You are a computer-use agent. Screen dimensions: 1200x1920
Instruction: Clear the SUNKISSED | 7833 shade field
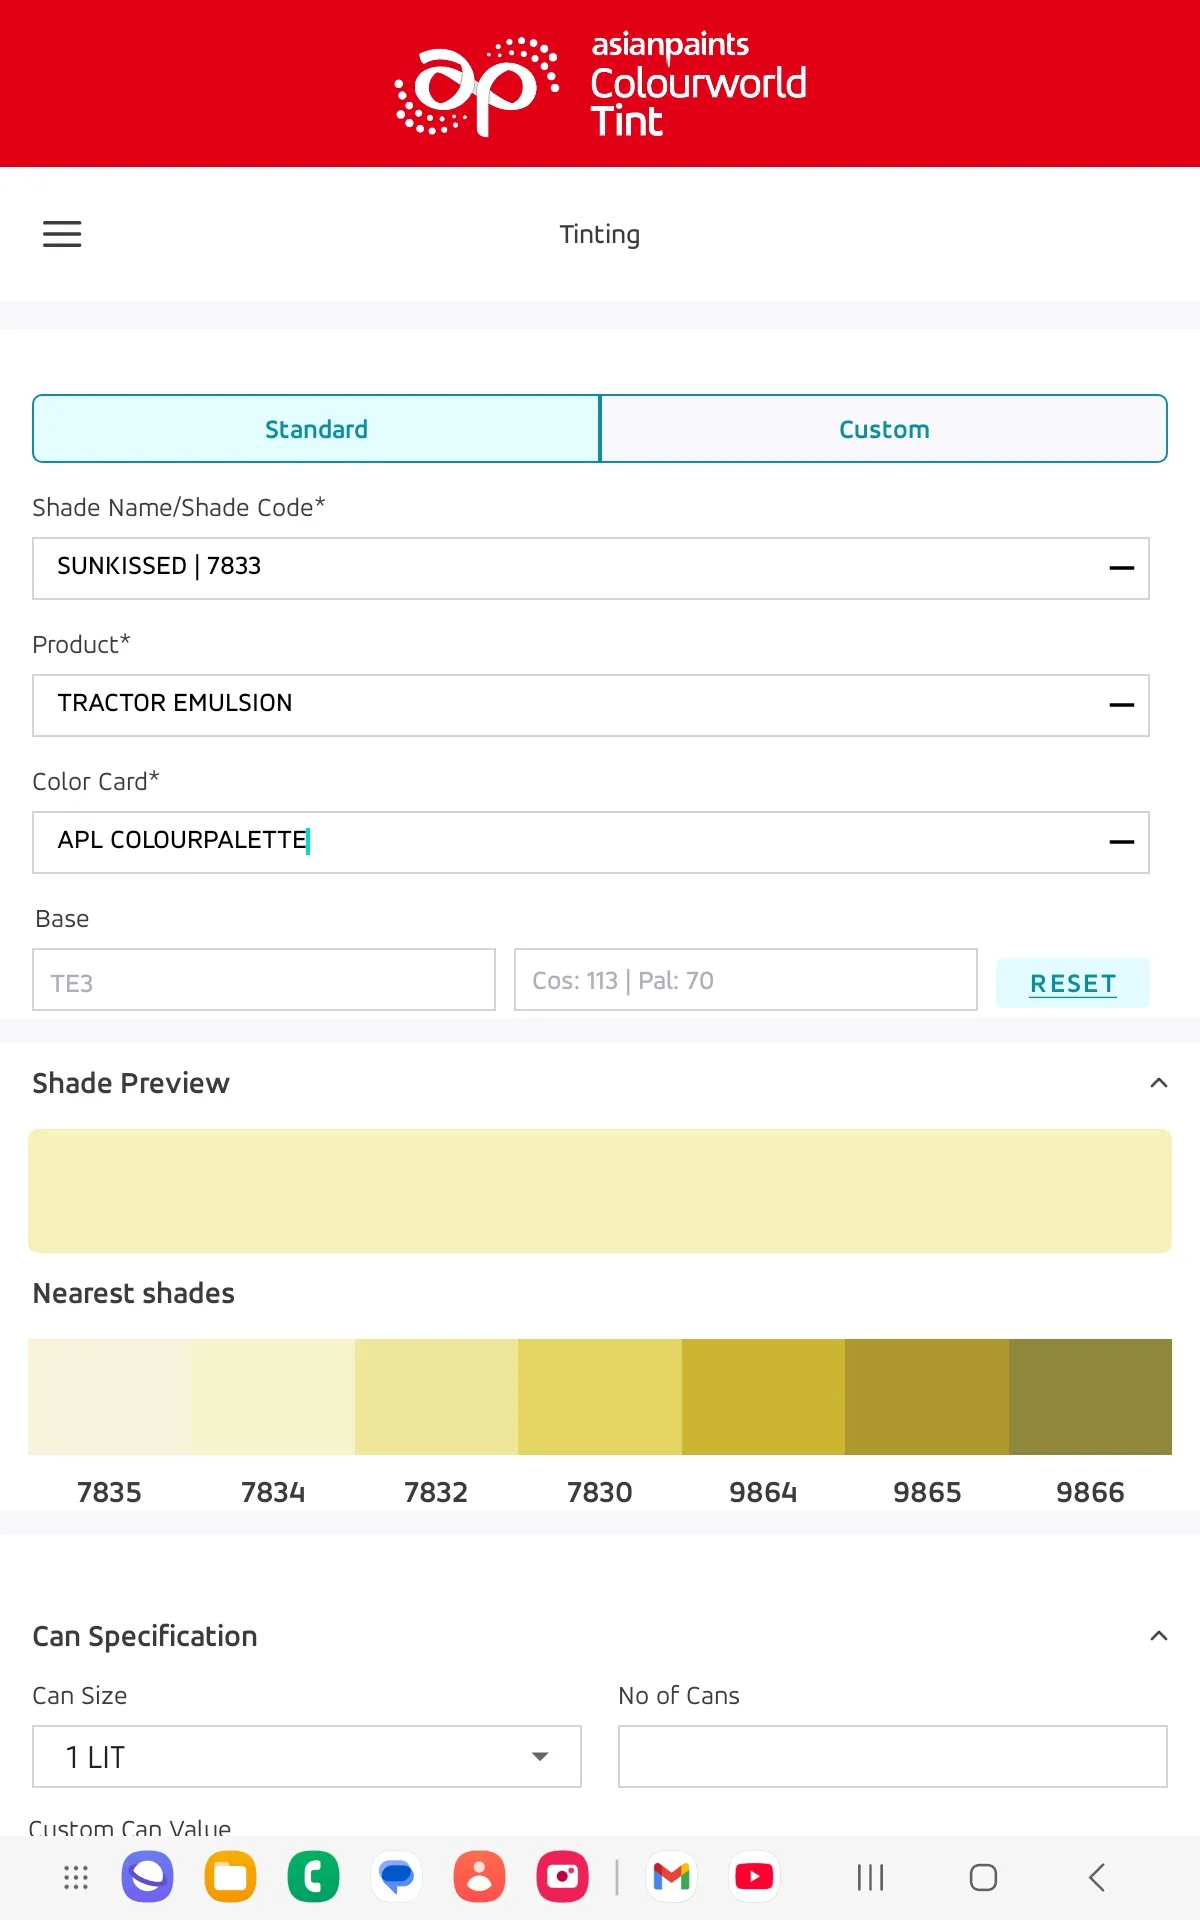[x=1122, y=568]
